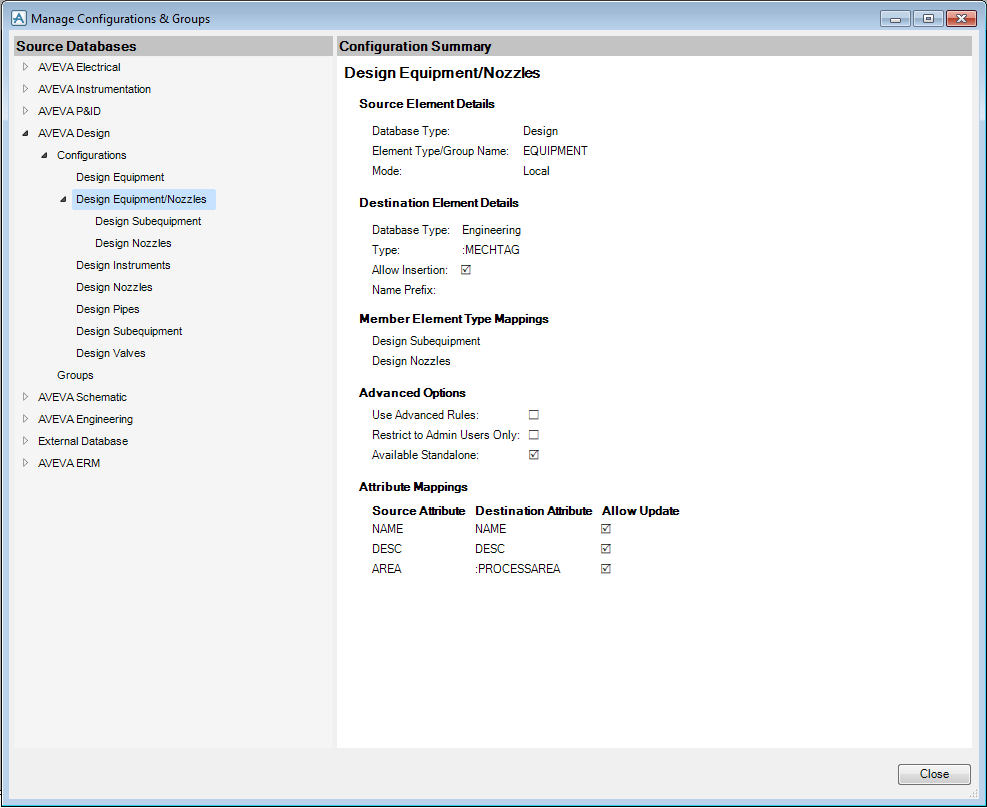Select Design Equipment configuration
The image size is (987, 808).
point(120,177)
